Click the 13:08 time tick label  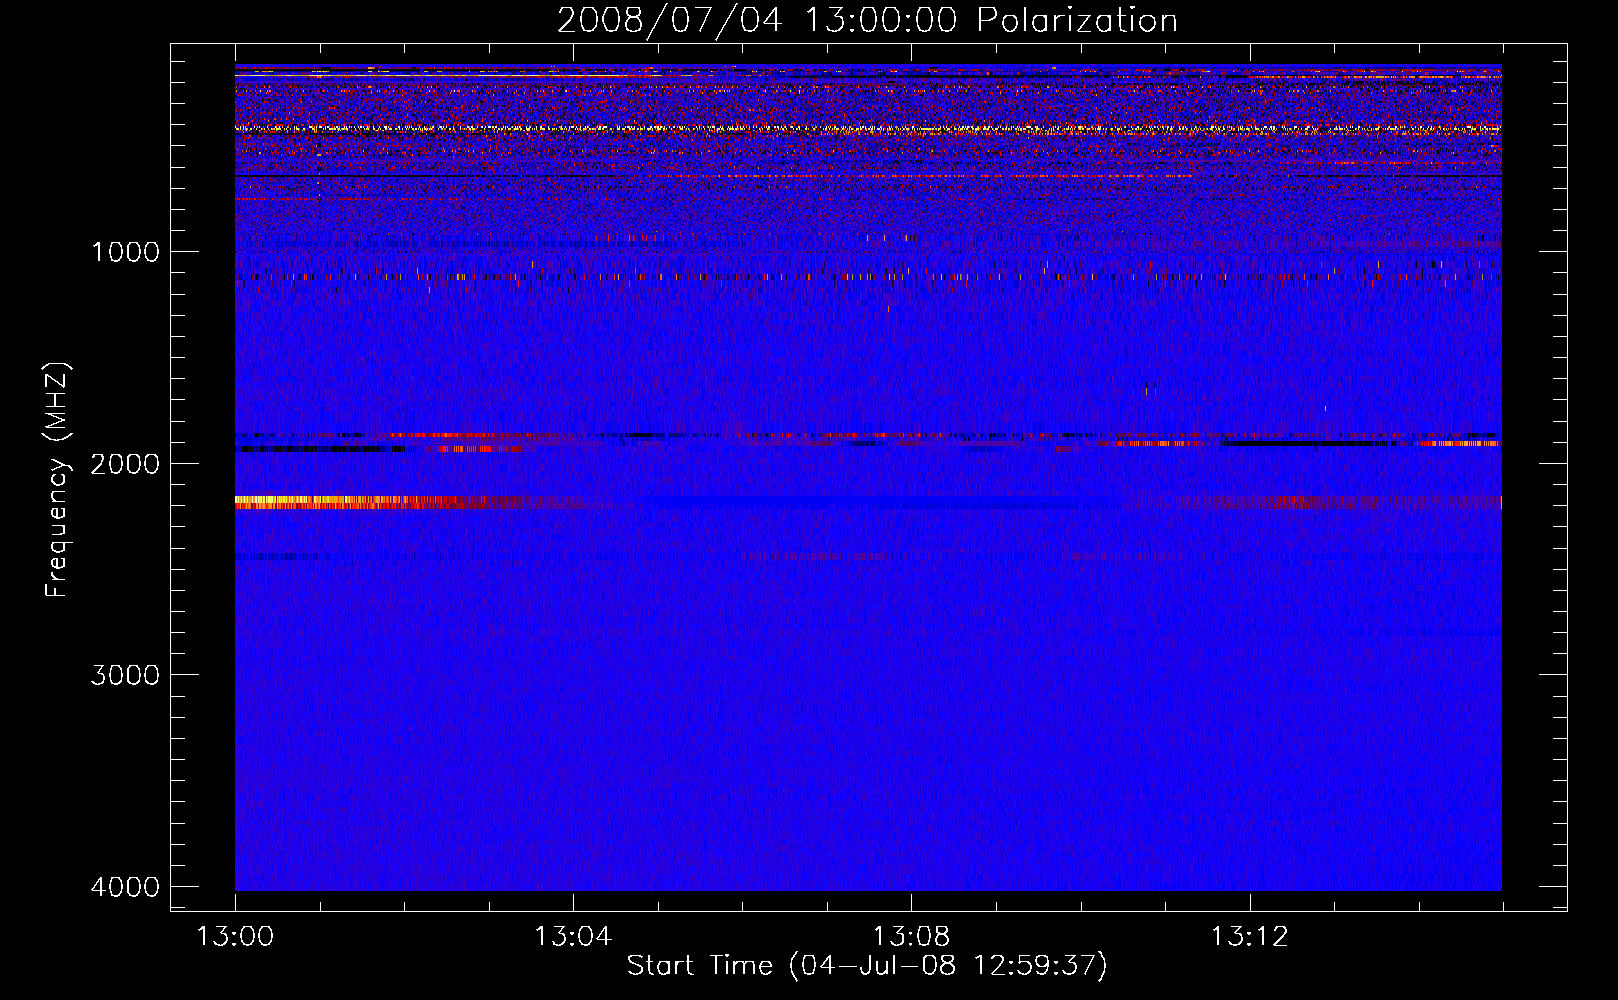click(911, 937)
